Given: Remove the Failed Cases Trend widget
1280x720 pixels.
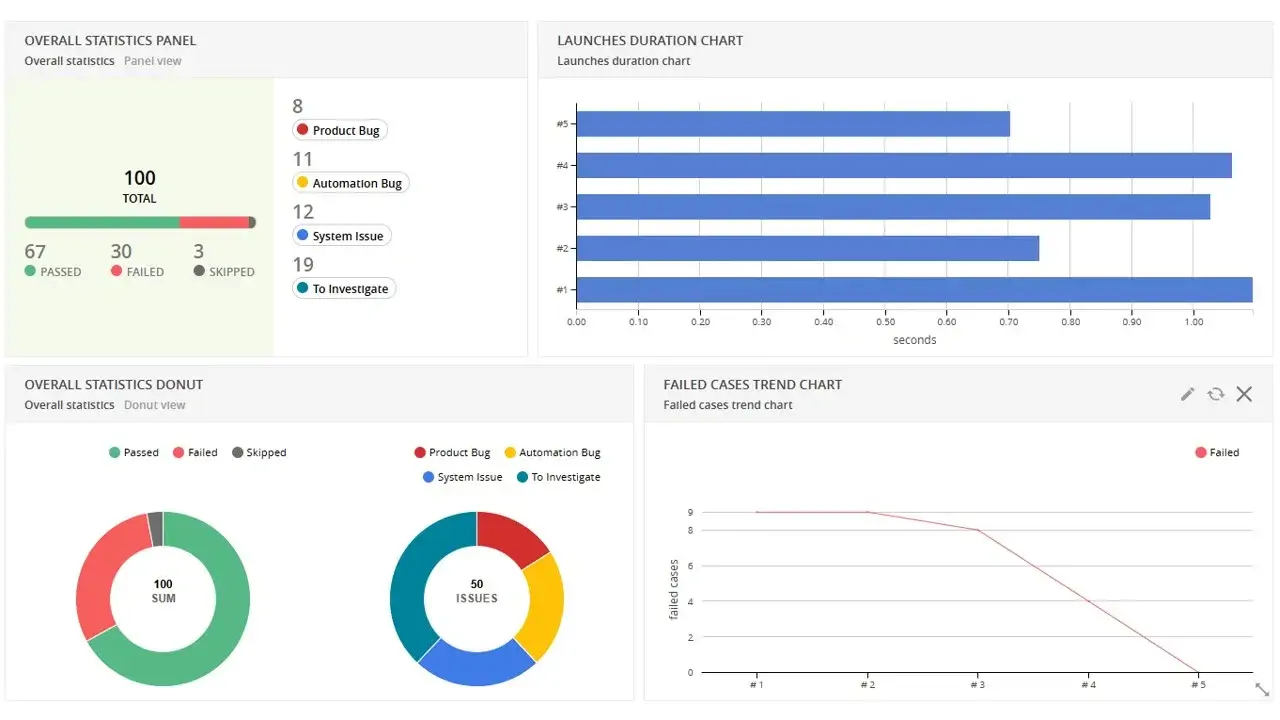Looking at the screenshot, I should point(1244,394).
